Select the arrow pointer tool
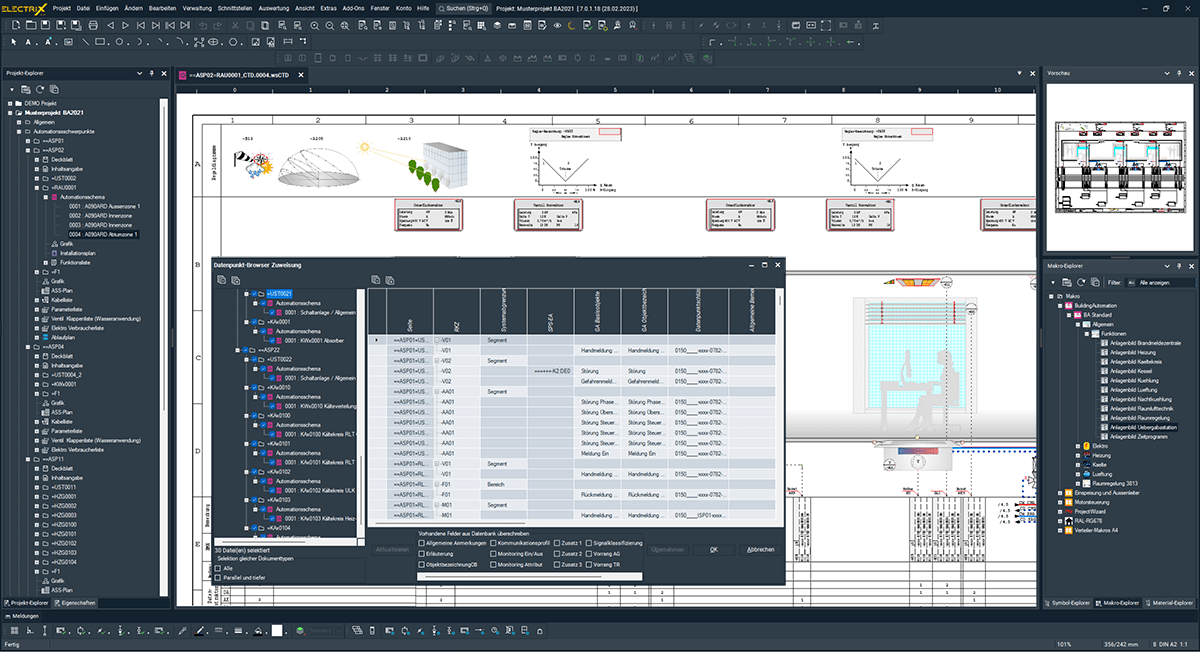Viewport: 1200px width, 652px height. 15,42
